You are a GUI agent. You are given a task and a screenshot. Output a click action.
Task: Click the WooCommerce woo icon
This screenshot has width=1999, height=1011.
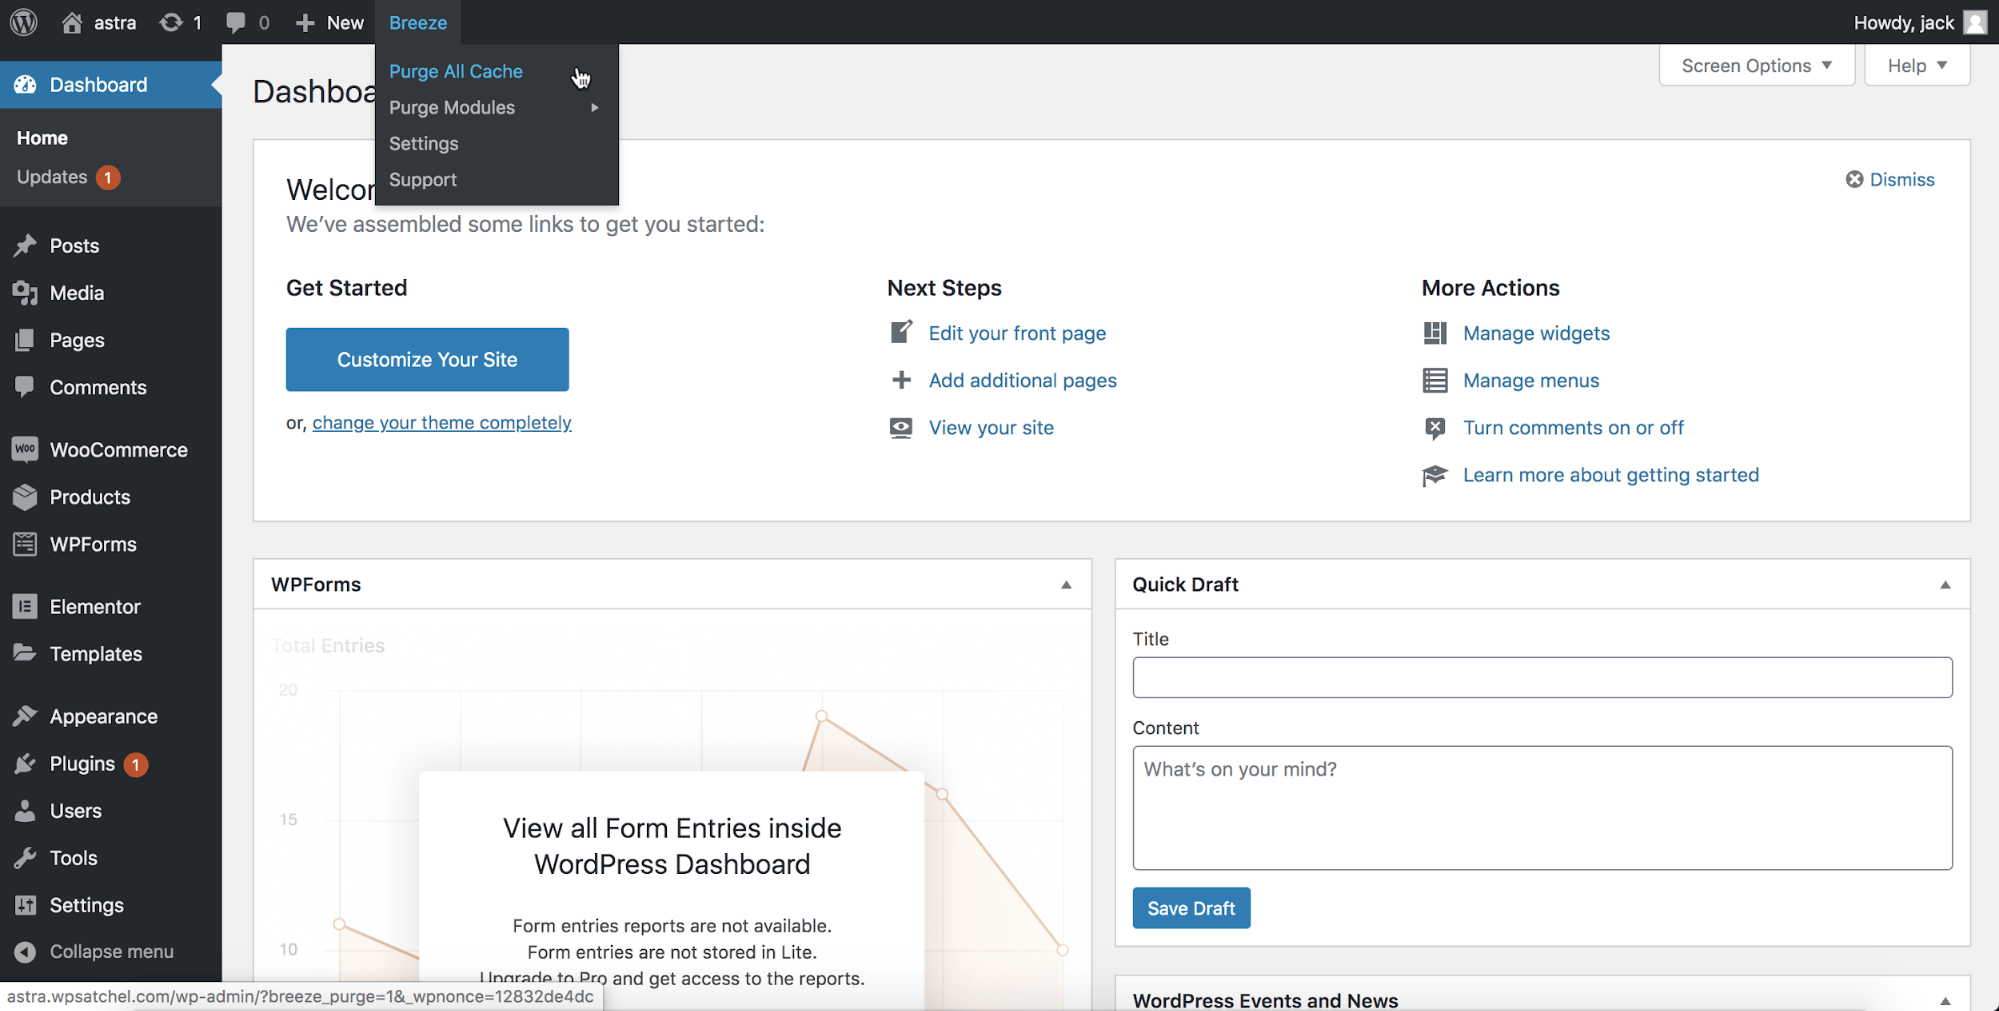point(25,449)
